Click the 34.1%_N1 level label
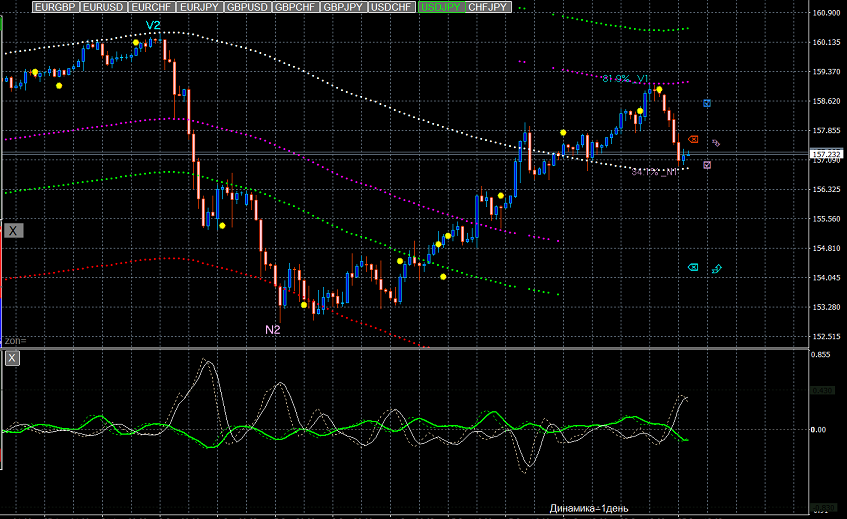The image size is (847, 519). (x=654, y=172)
